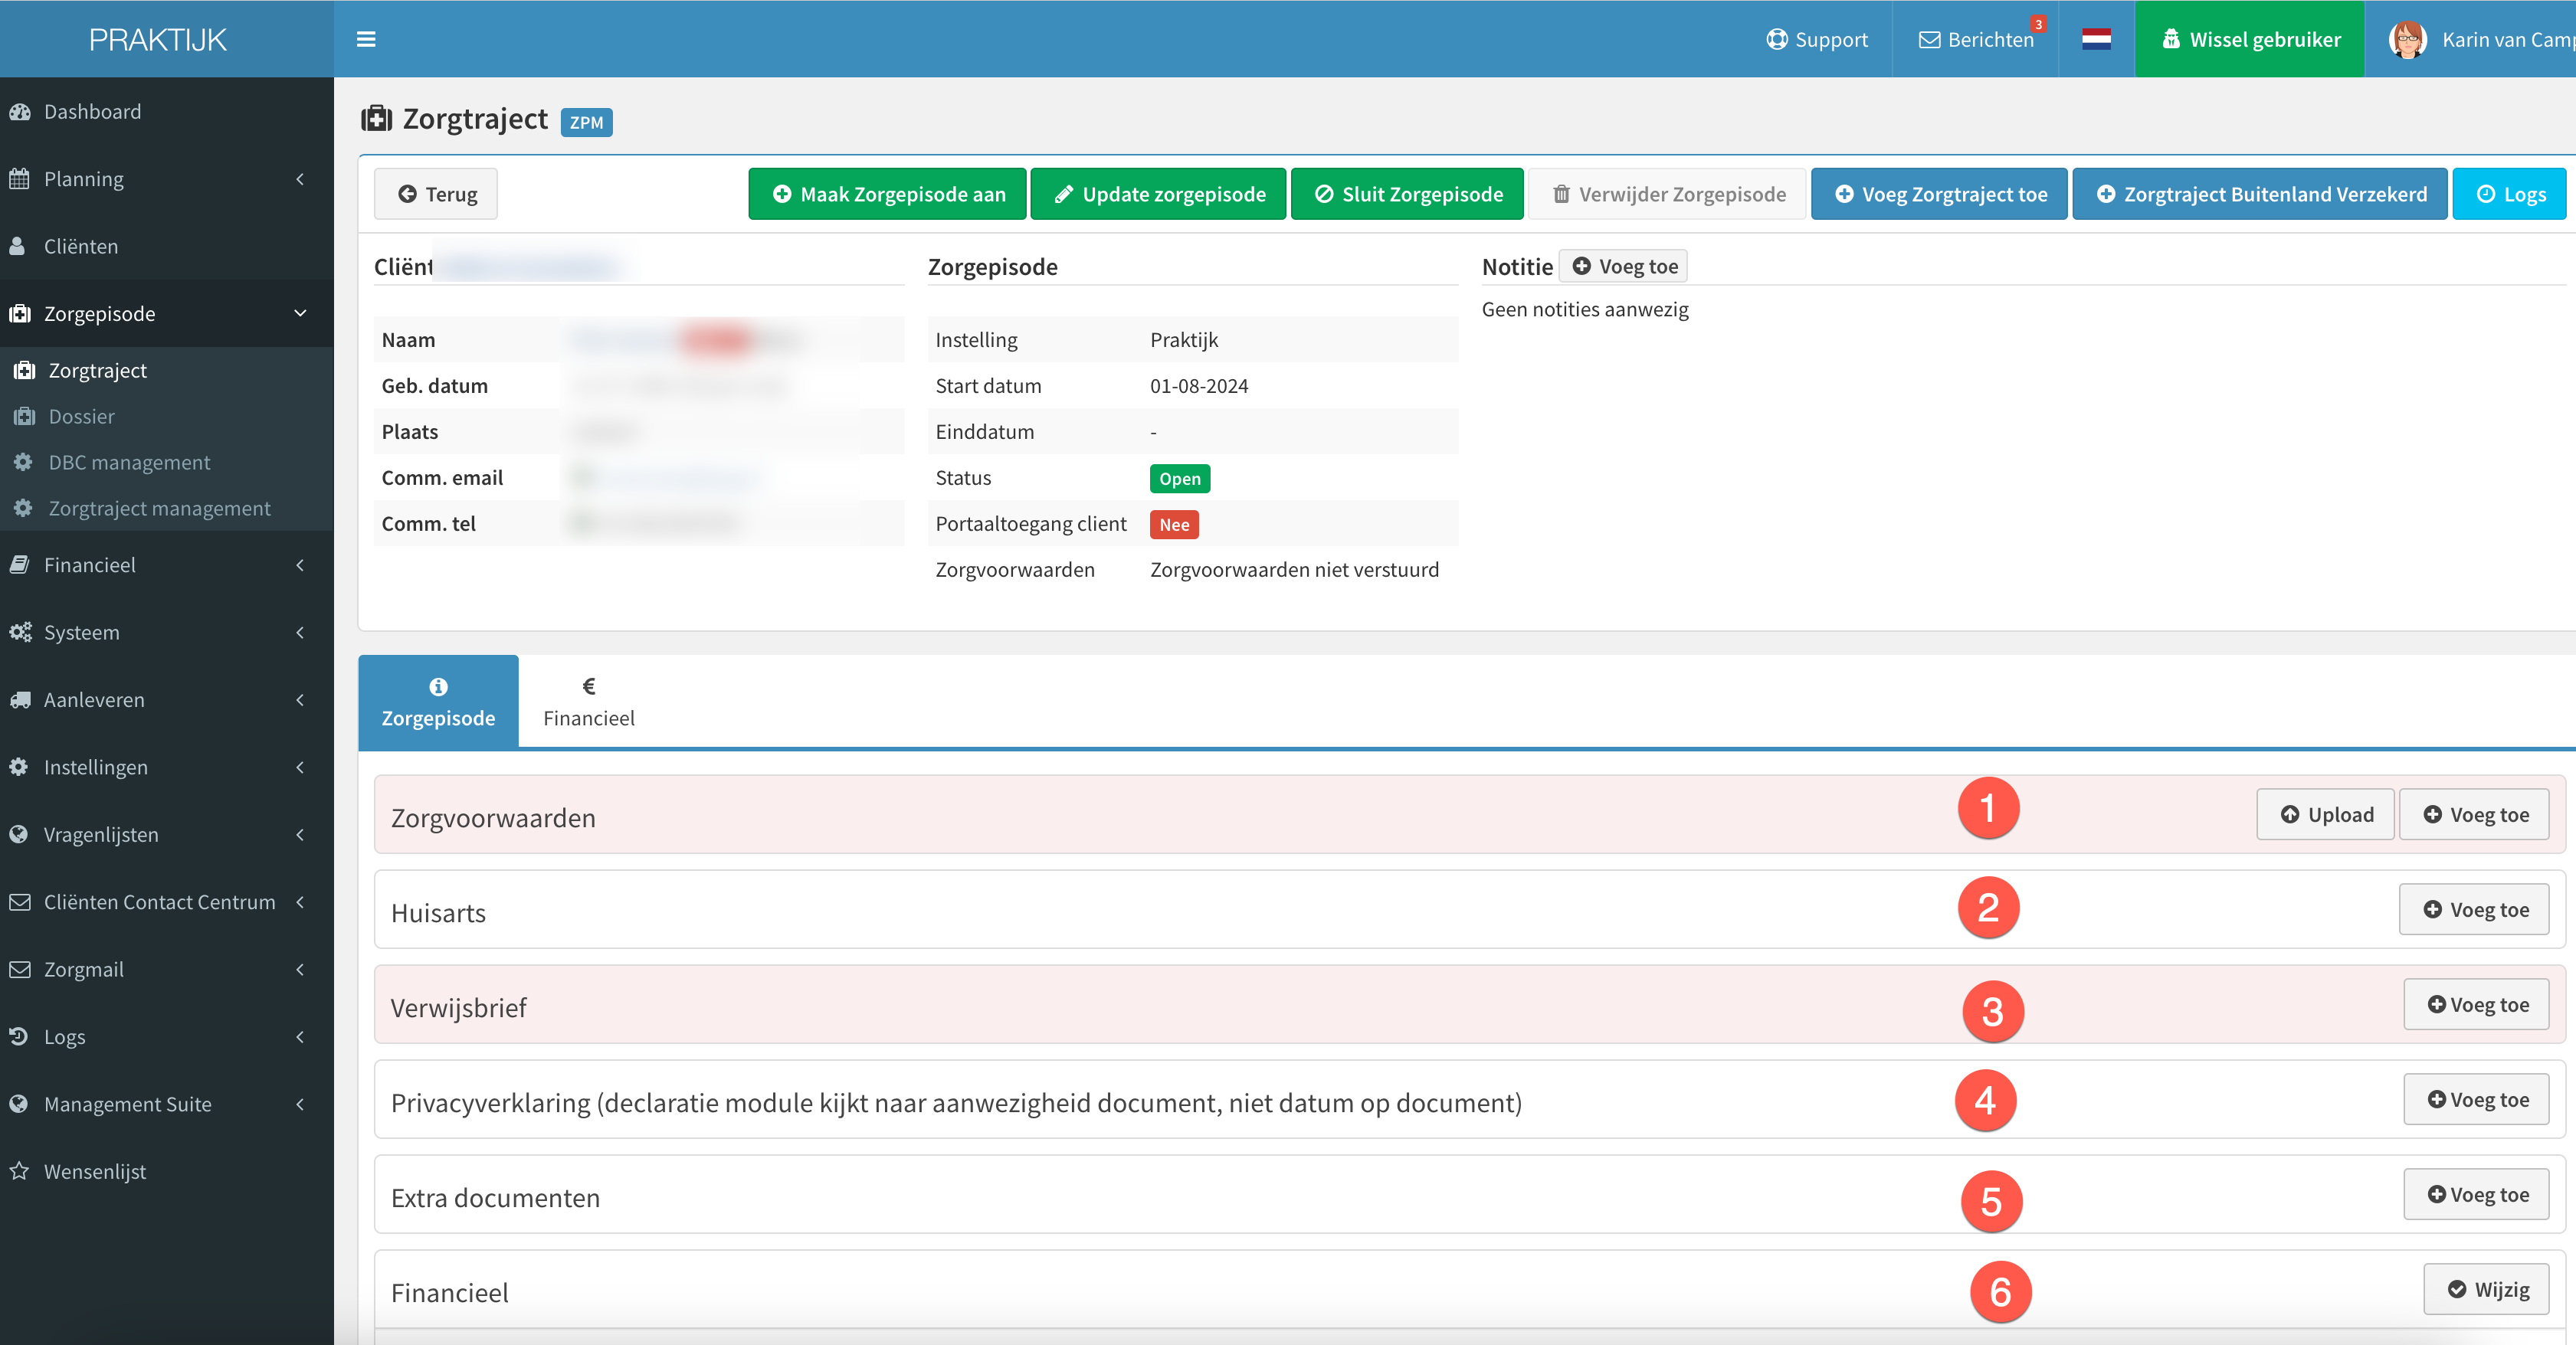The width and height of the screenshot is (2576, 1345).
Task: Expand the Management Suite chevron
Action: (x=299, y=1104)
